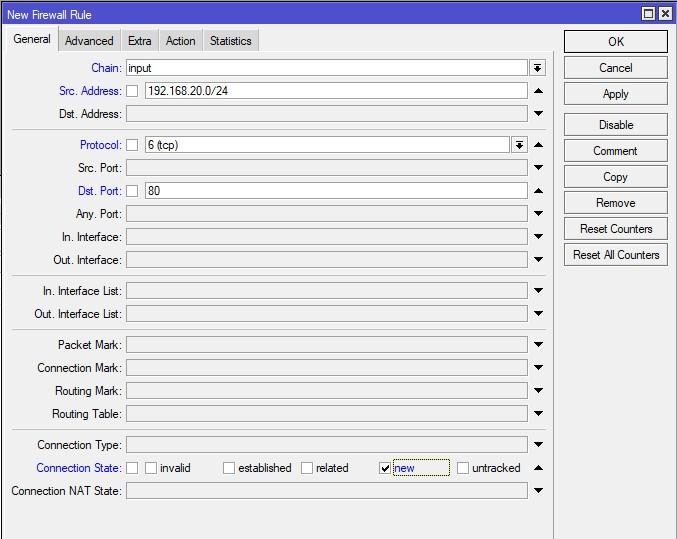Open the Extra tab
Image resolution: width=677 pixels, height=539 pixels.
[139, 41]
